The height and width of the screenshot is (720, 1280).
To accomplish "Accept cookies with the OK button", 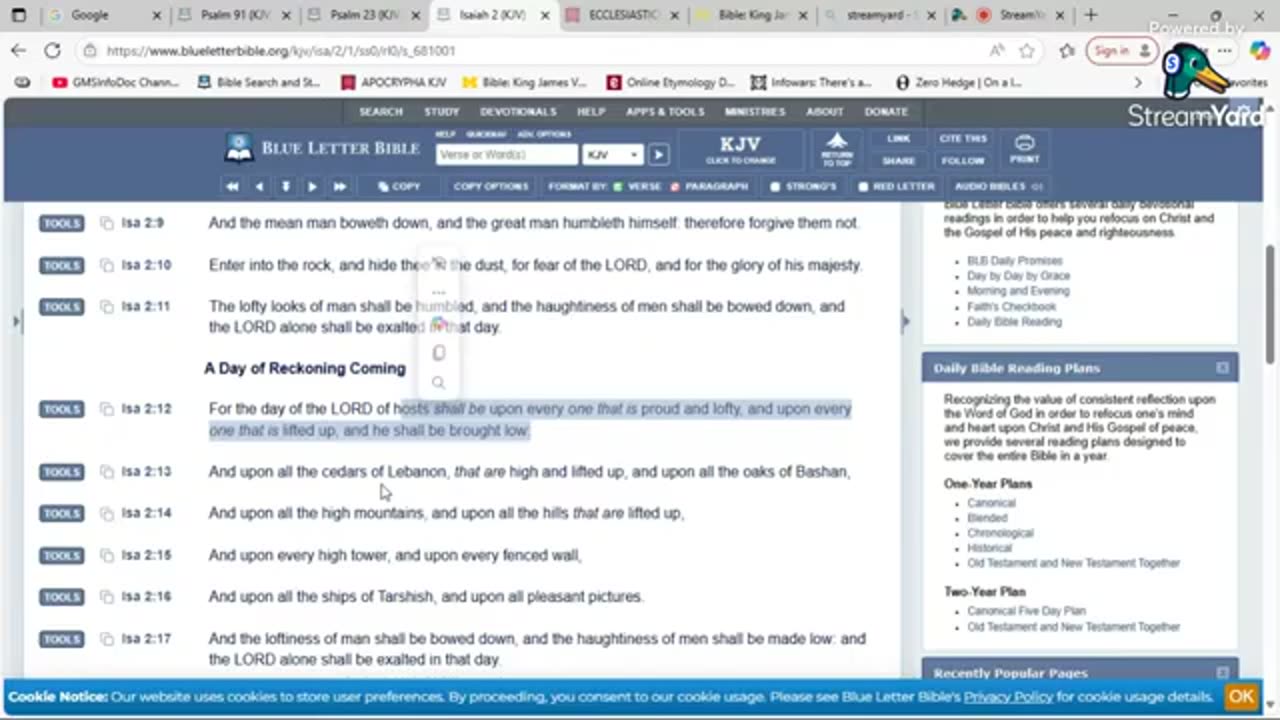I will pos(1241,697).
